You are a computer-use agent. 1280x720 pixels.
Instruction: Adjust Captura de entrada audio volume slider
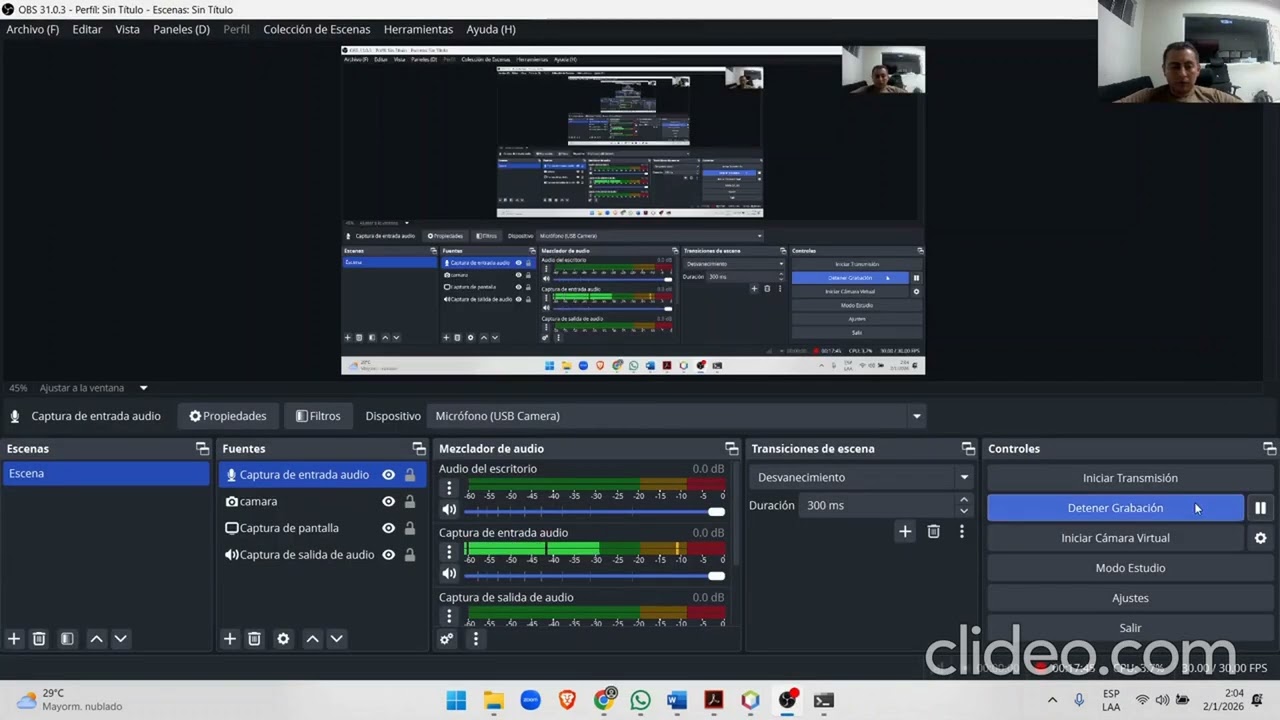click(x=594, y=576)
